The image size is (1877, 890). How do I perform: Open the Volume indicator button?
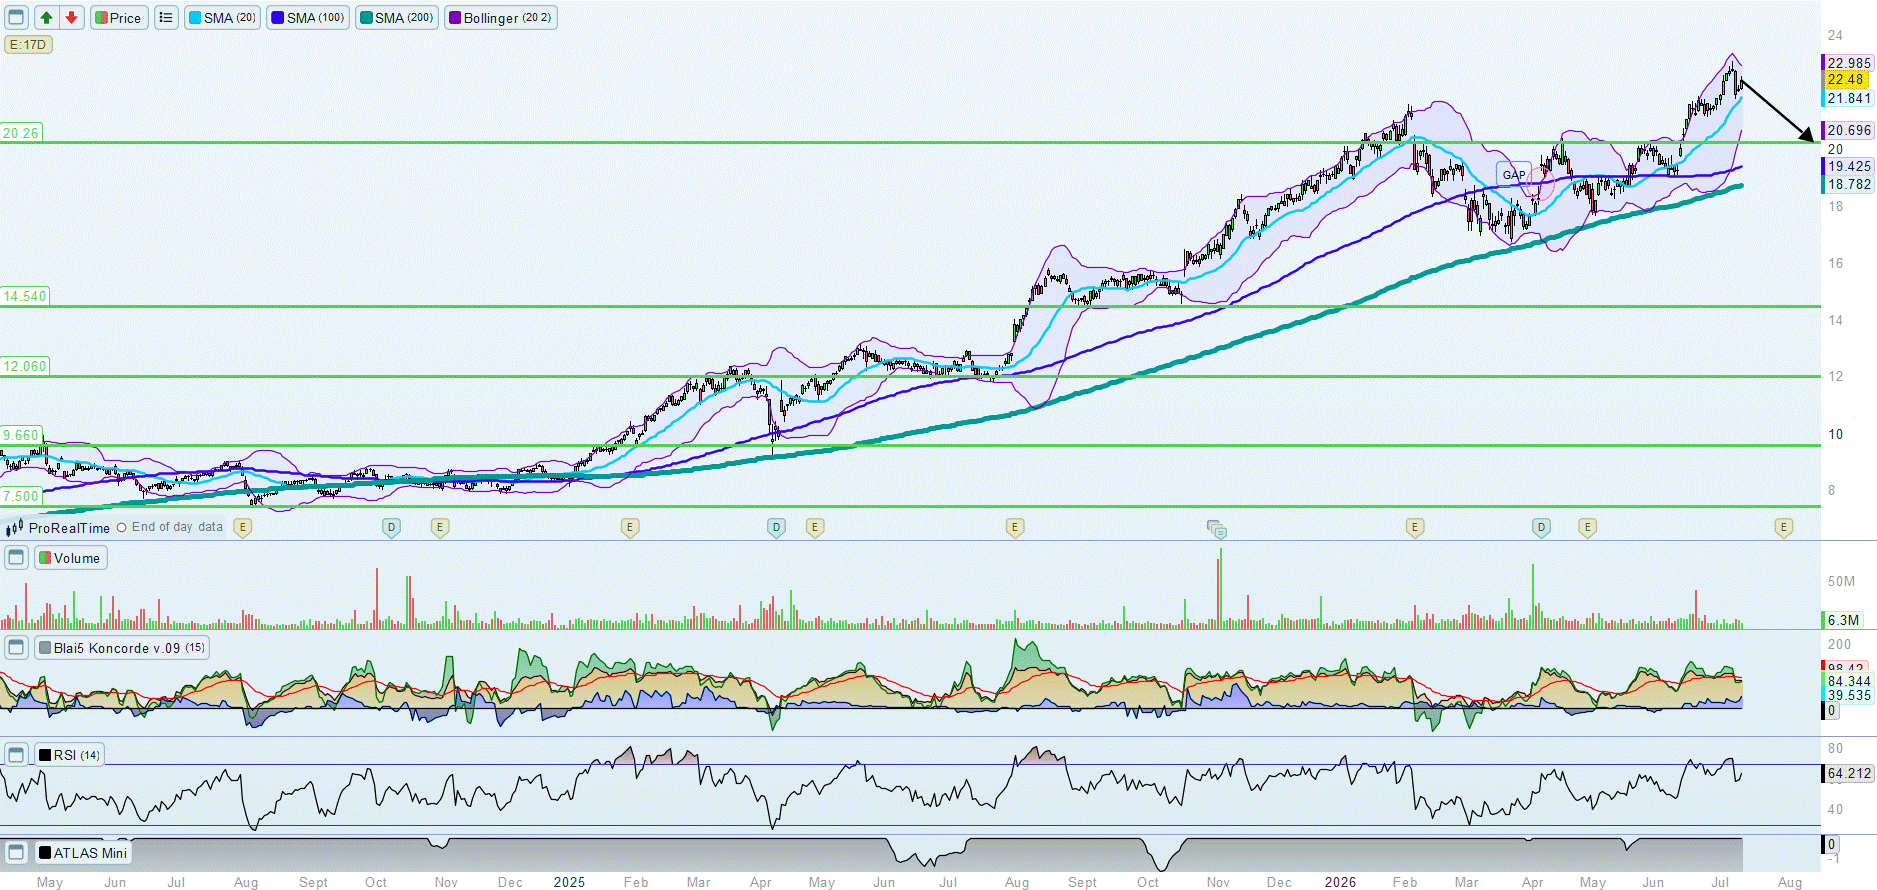pos(70,557)
